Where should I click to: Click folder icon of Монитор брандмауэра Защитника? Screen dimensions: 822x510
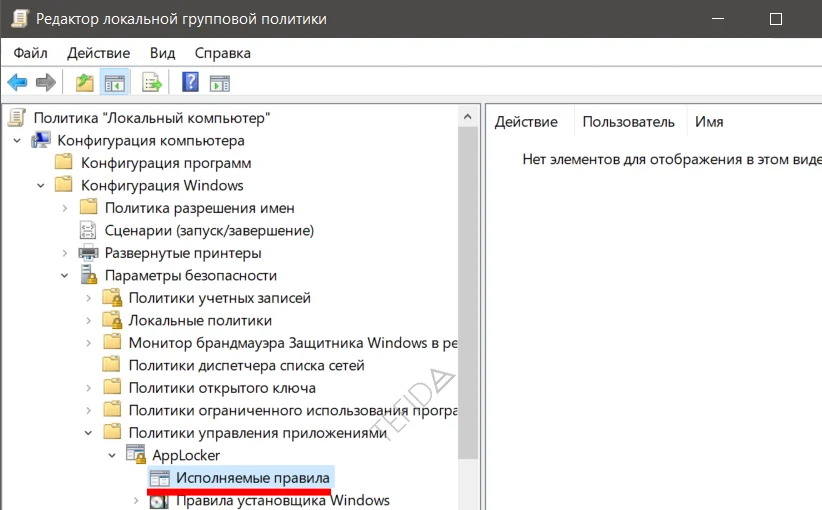112,342
